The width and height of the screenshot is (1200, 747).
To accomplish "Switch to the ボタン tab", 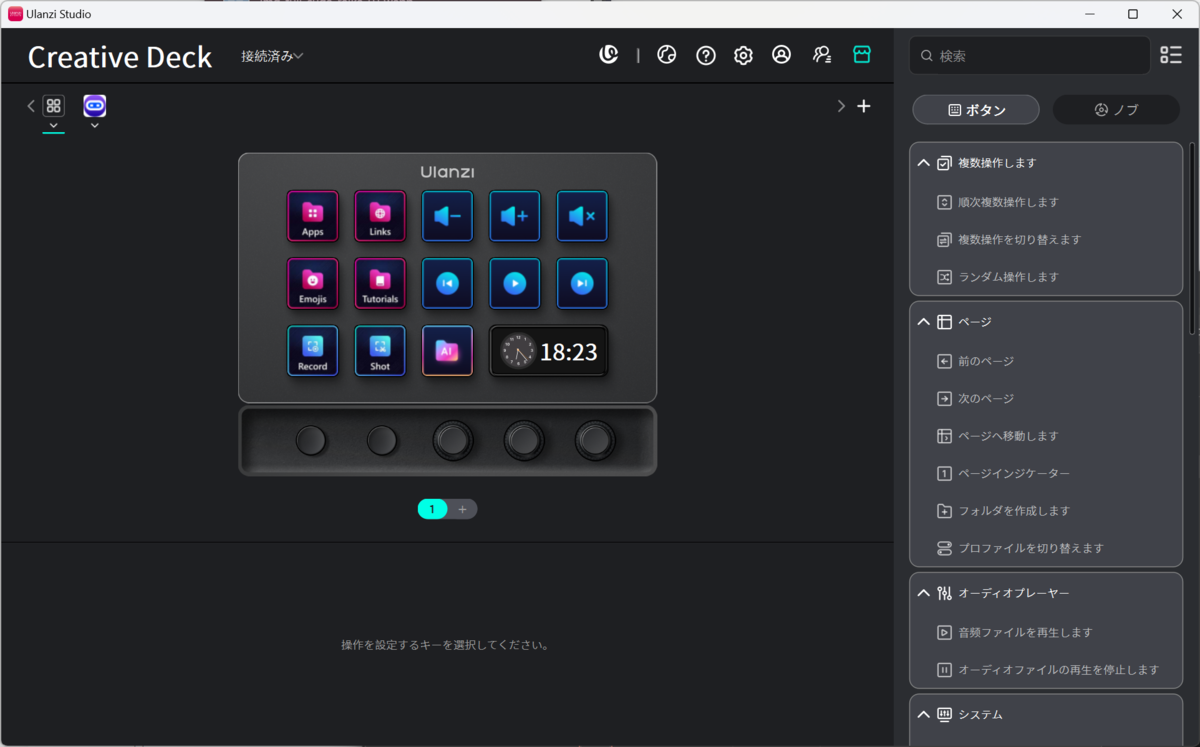I will pyautogui.click(x=976, y=110).
